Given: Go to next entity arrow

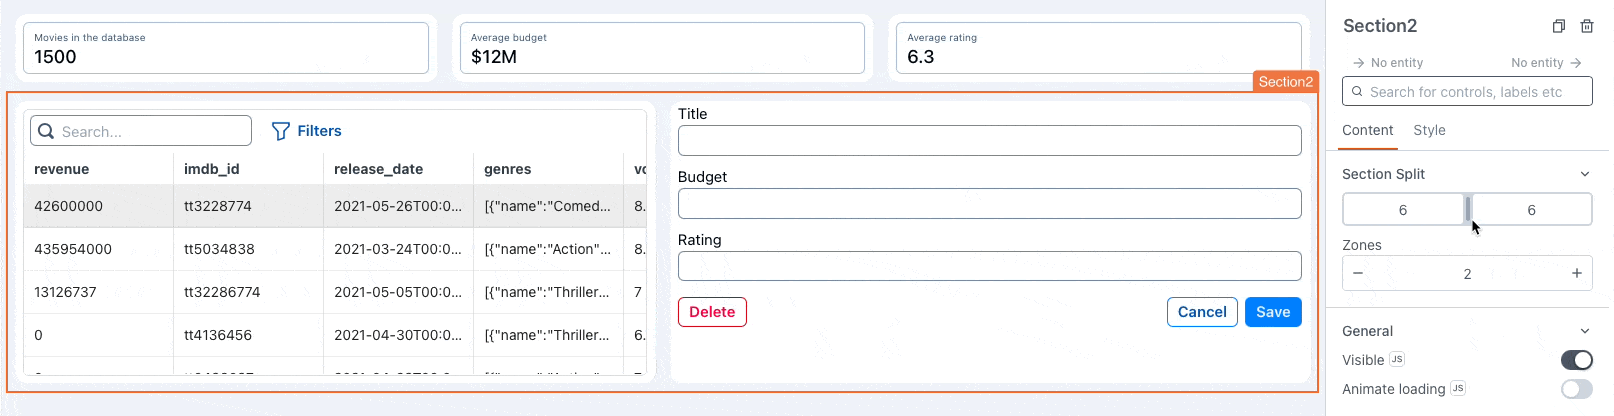Looking at the screenshot, I should click(x=1576, y=62).
